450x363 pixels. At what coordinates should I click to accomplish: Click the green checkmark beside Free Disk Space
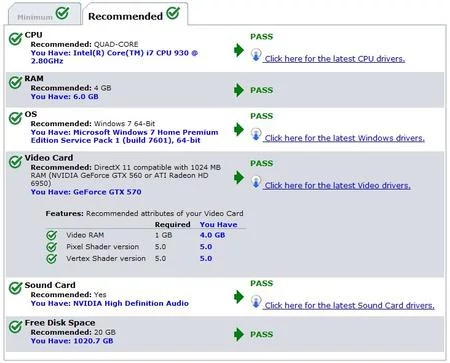(15, 327)
